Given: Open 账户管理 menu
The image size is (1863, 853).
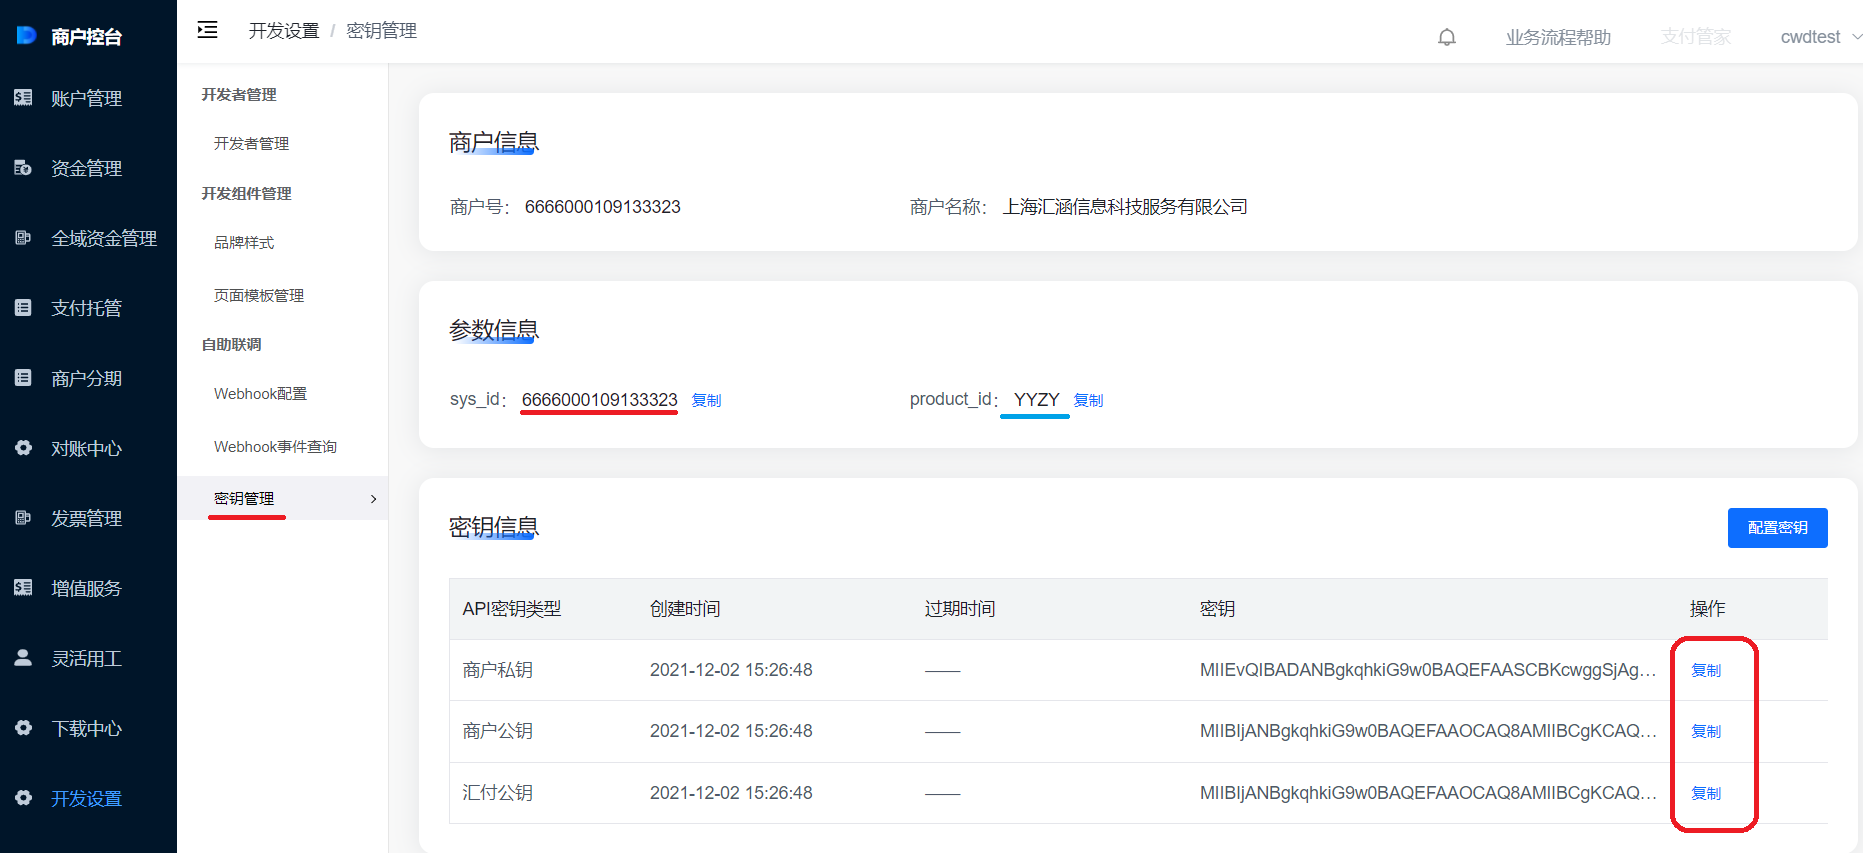Looking at the screenshot, I should pyautogui.click(x=87, y=98).
